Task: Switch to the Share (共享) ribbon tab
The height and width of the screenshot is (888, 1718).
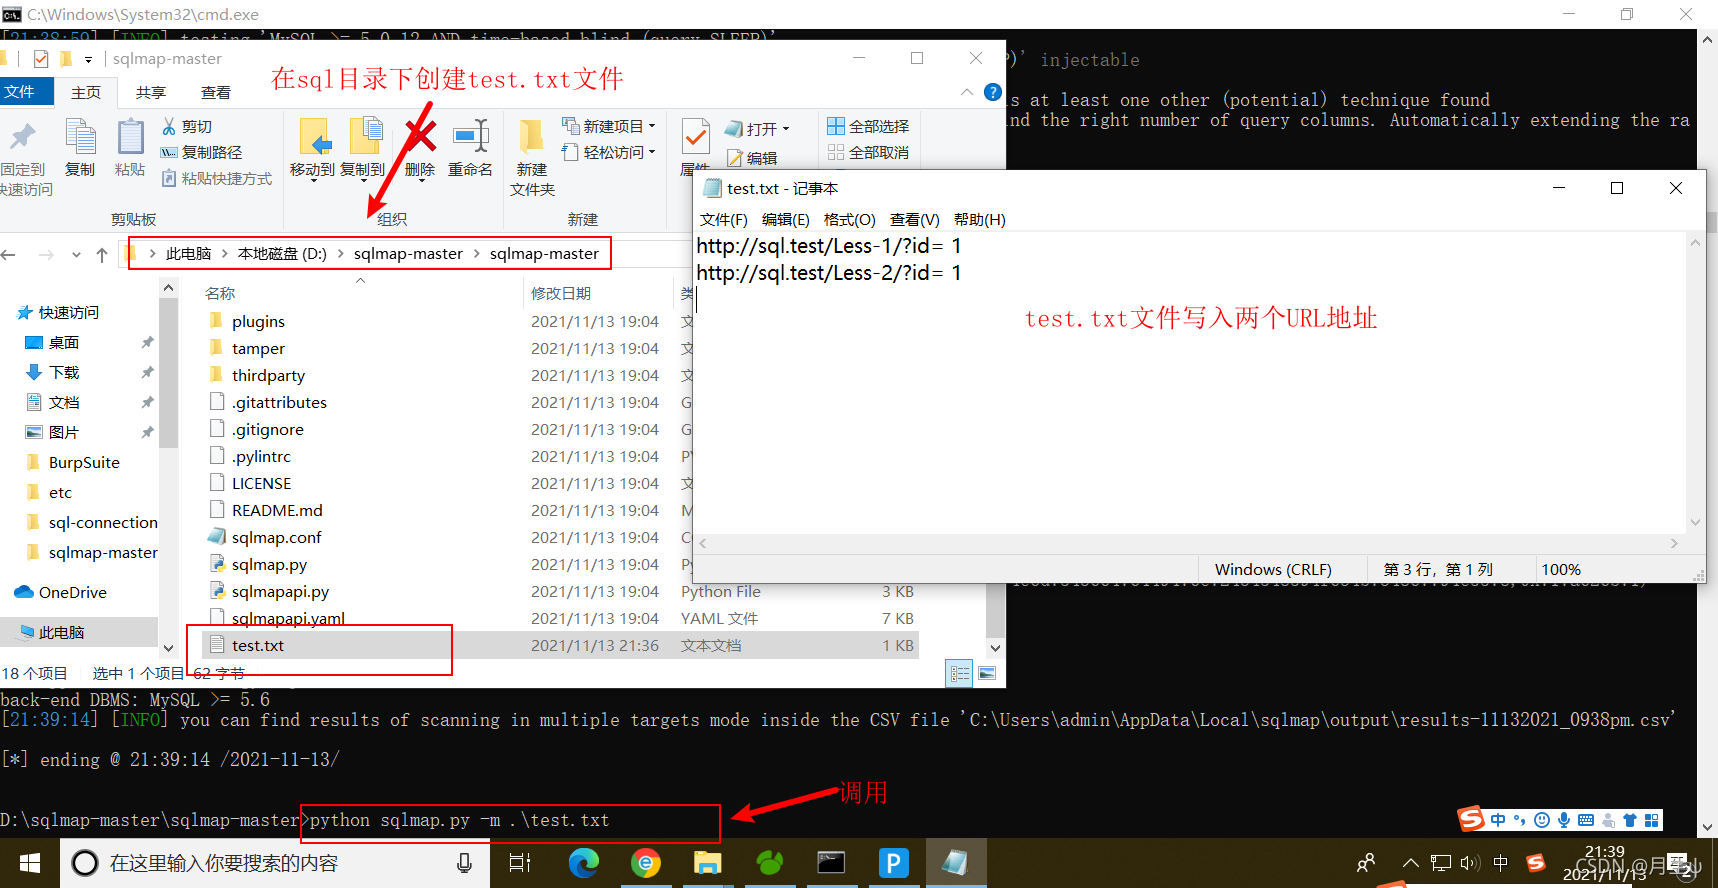Action: [x=151, y=92]
